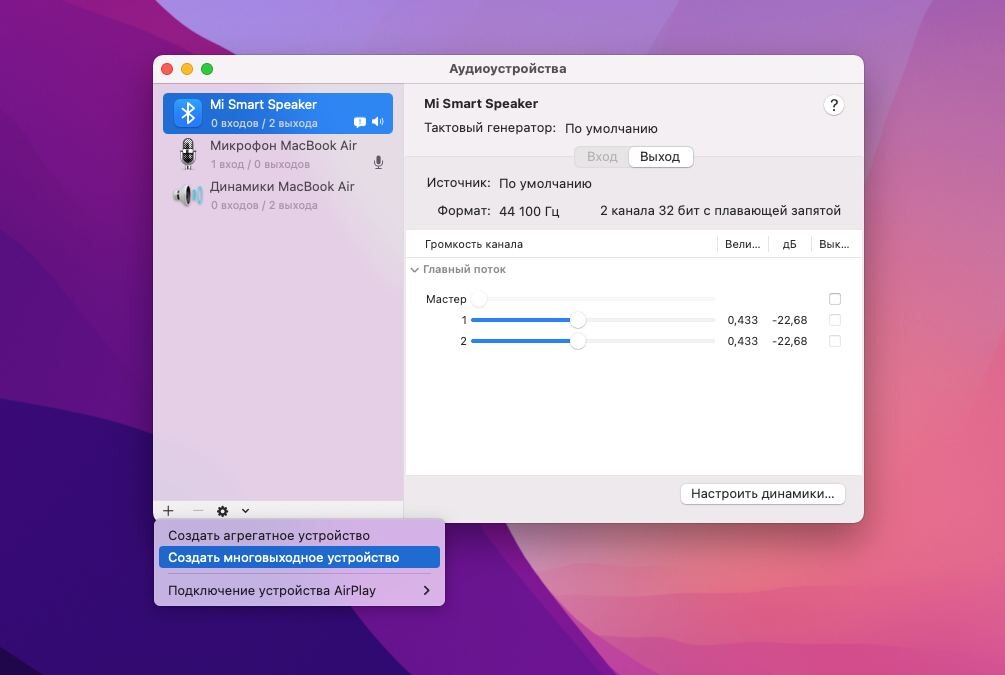Open the chevron next to the gear

[x=245, y=511]
